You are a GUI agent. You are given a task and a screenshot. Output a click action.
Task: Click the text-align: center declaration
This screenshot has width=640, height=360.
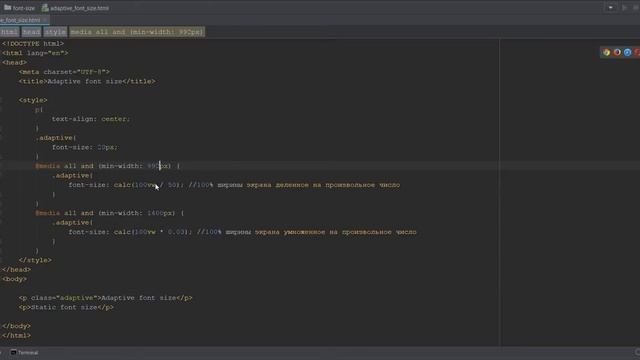click(91, 119)
